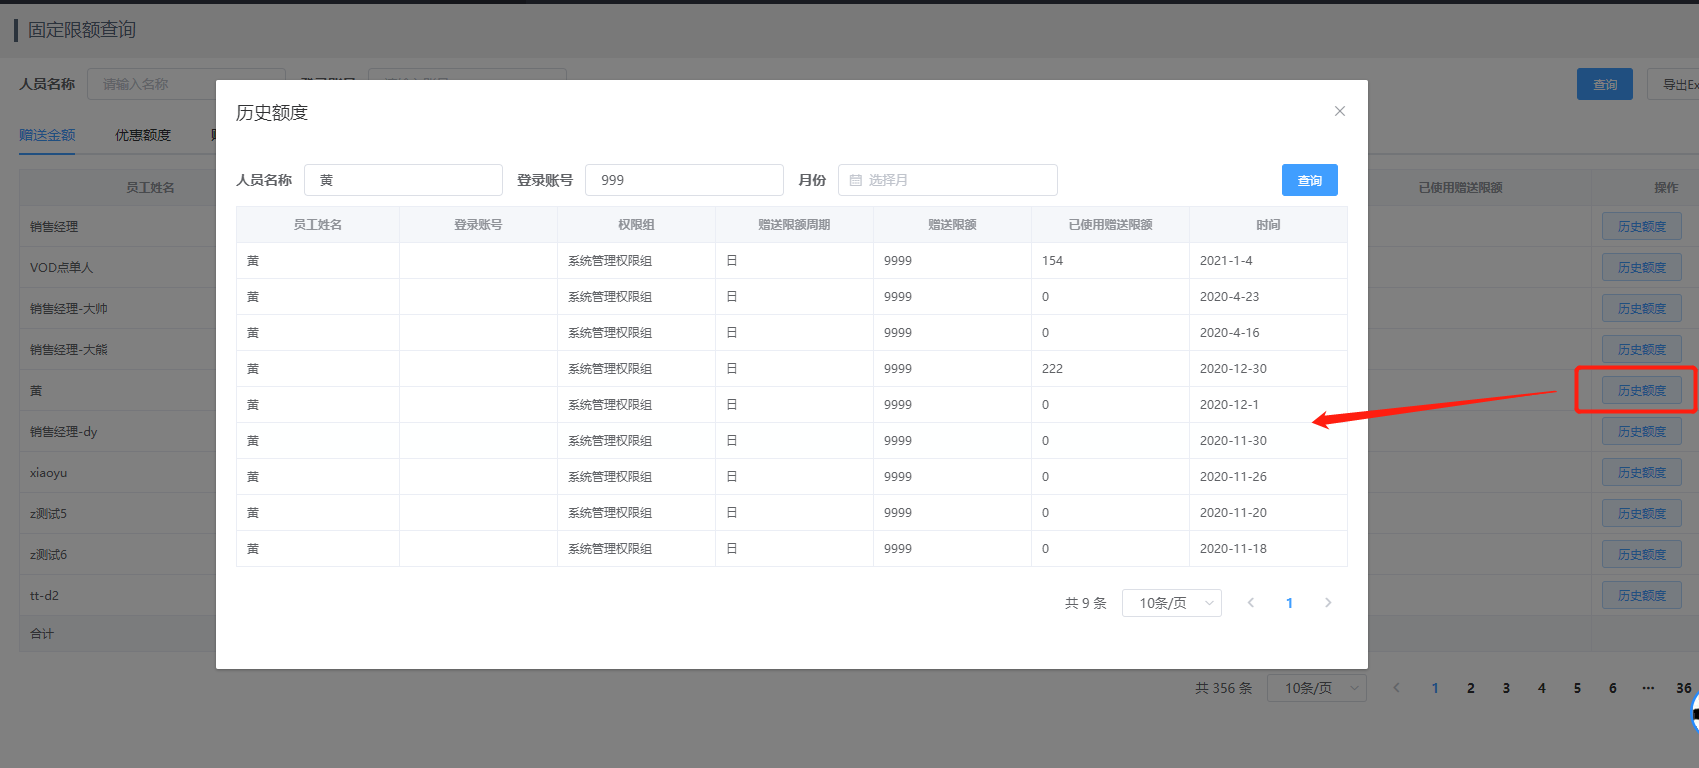Viewport: 1699px width, 768px height.
Task: Select the row dated 2021-1-4
Action: click(792, 261)
